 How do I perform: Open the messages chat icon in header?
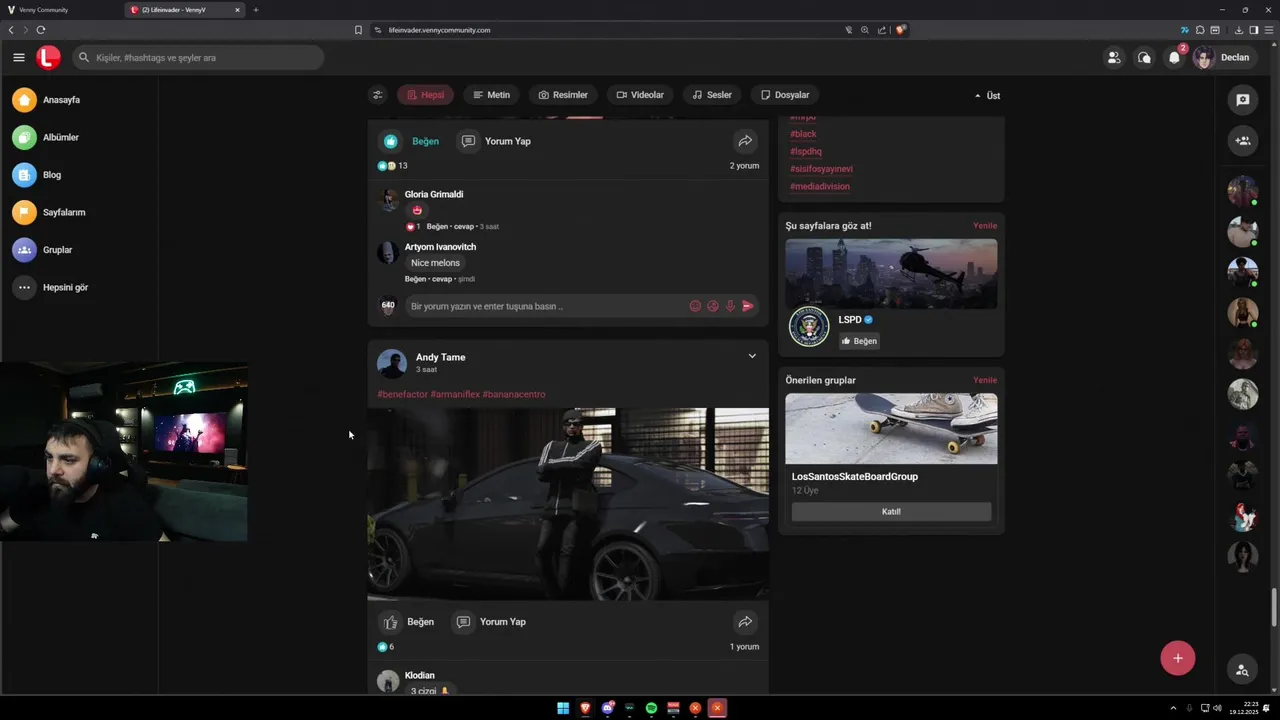coord(1144,58)
